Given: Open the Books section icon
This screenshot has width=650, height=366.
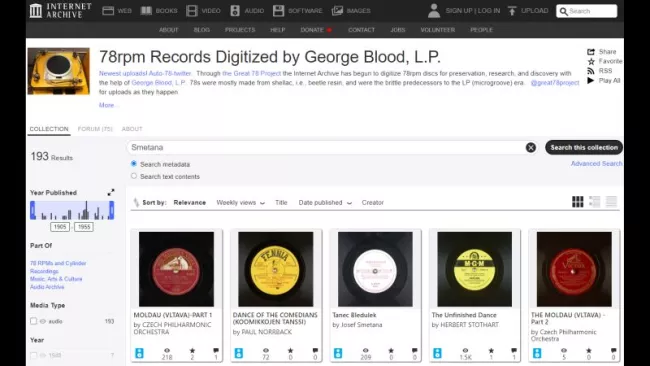Looking at the screenshot, I should pos(146,11).
